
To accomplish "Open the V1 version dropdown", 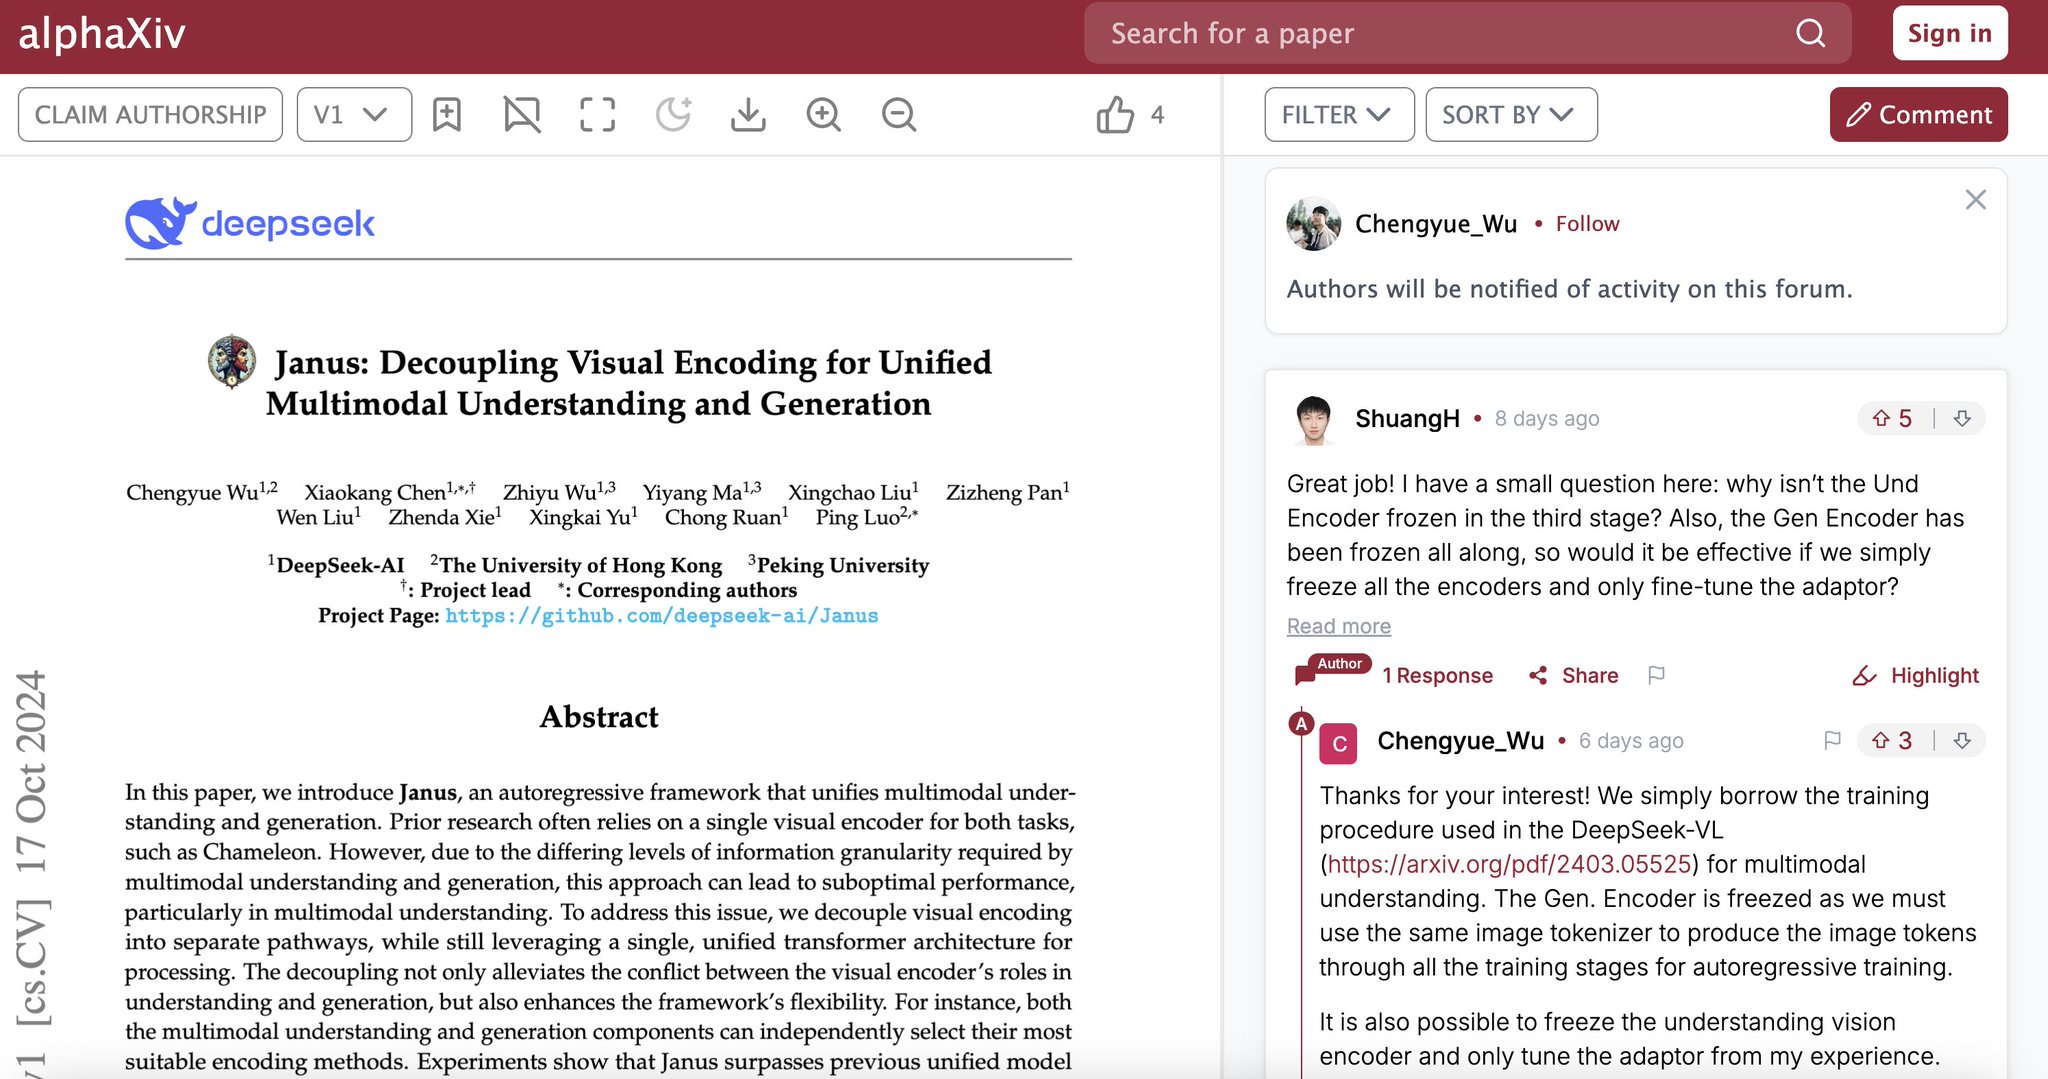I will [x=354, y=114].
